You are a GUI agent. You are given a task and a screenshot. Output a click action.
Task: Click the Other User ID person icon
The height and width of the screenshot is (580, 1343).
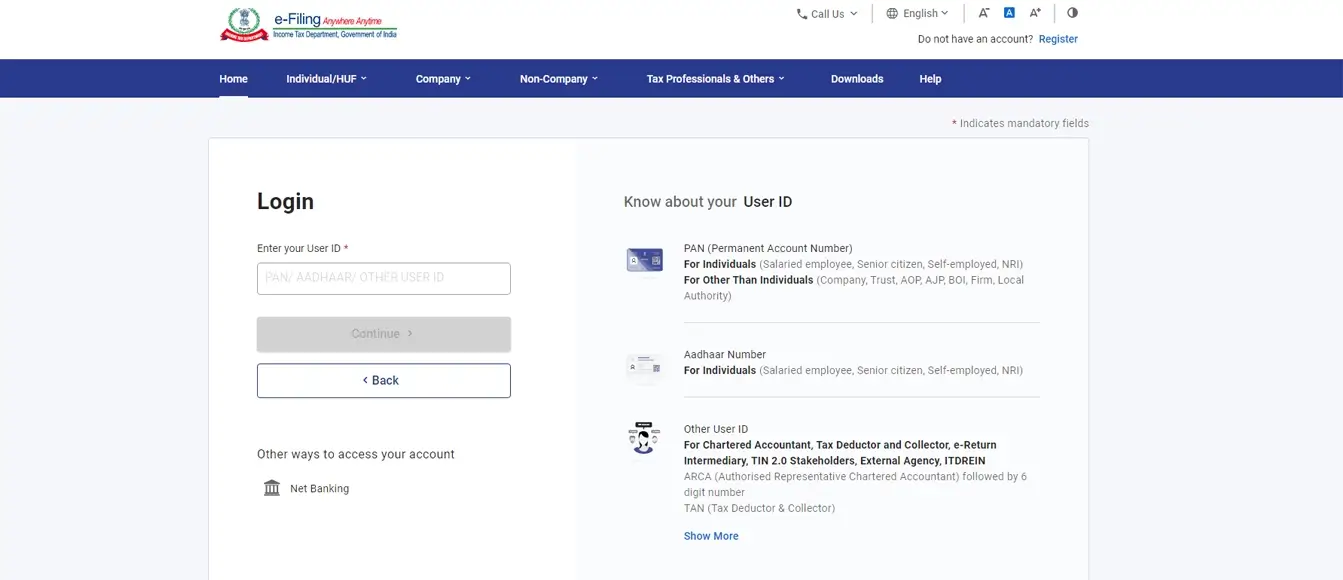[642, 437]
